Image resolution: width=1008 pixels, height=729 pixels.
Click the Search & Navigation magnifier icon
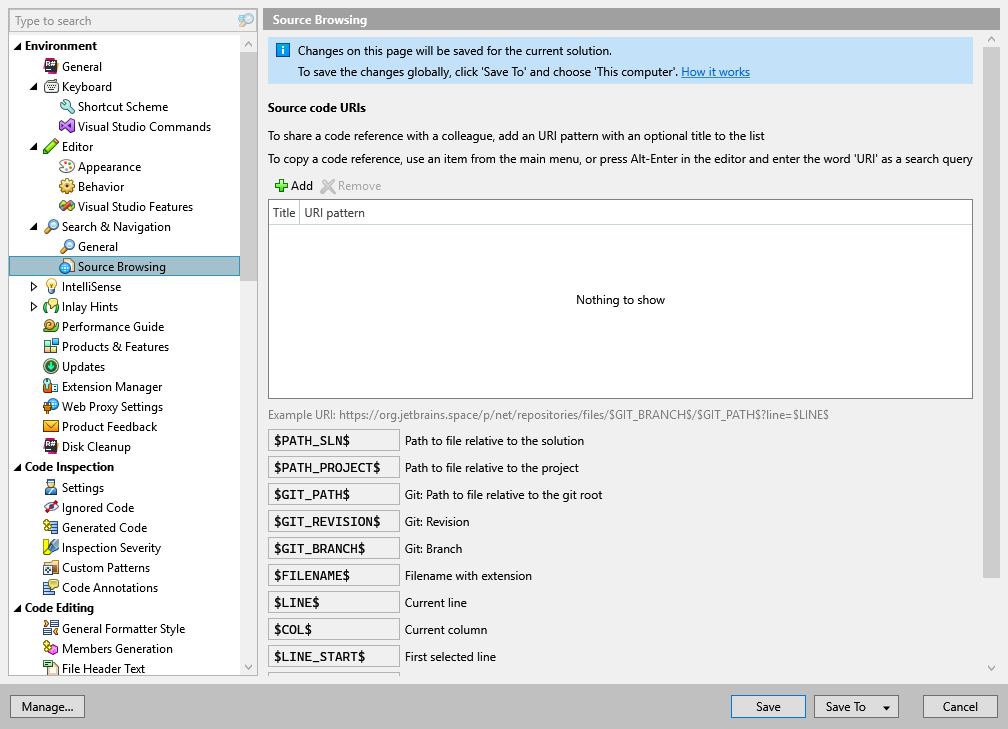tap(51, 226)
